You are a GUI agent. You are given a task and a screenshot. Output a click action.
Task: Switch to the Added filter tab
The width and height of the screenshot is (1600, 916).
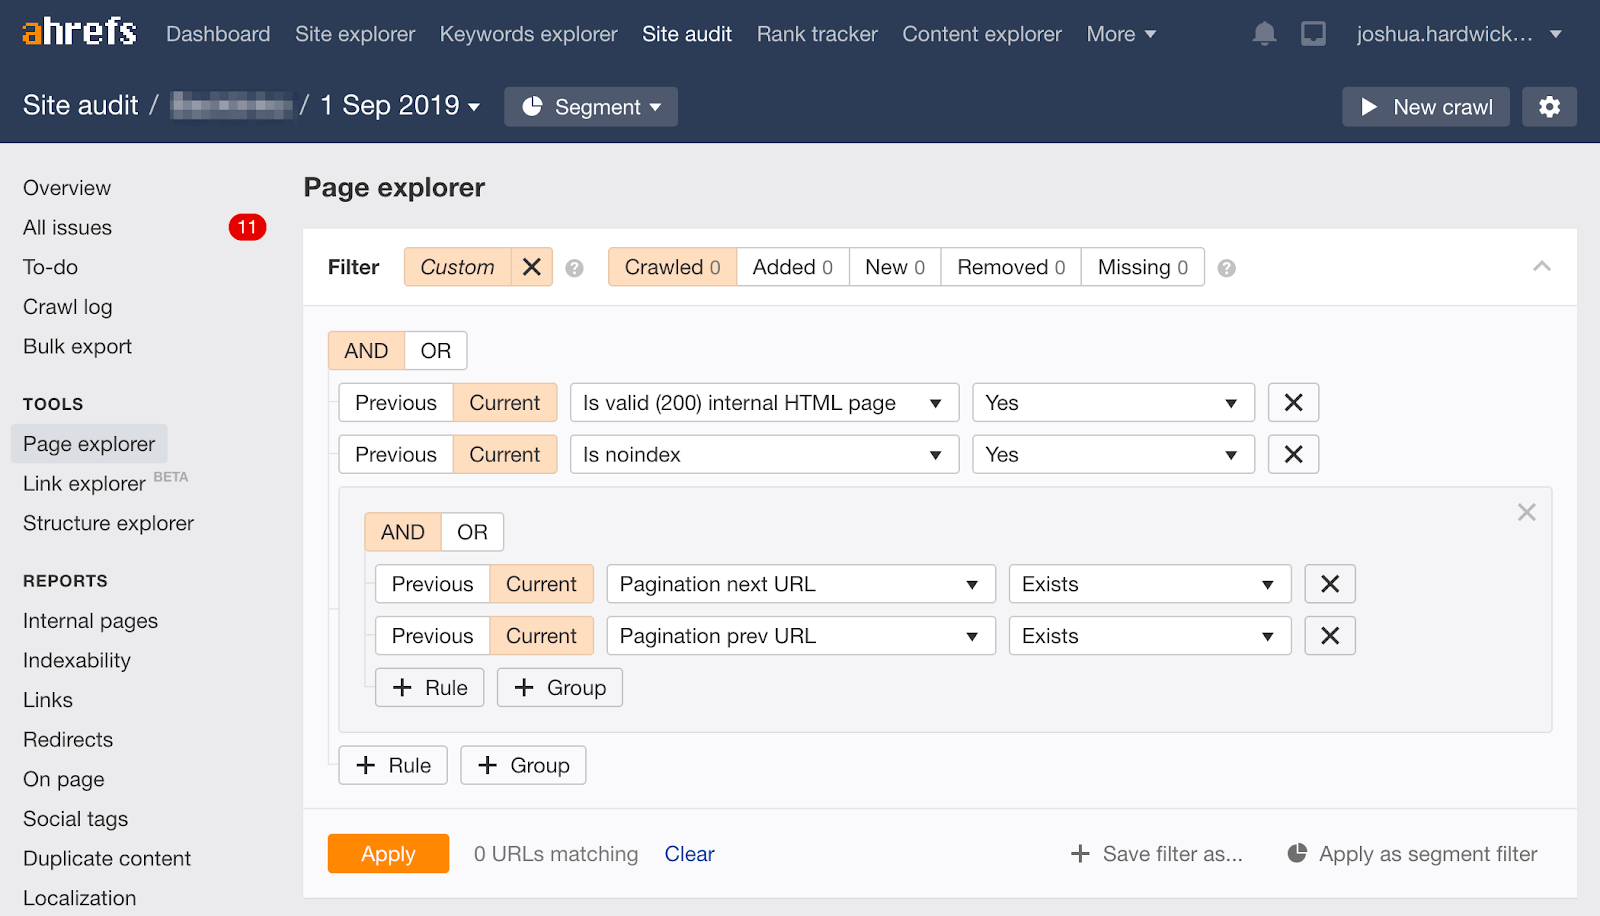coord(791,267)
